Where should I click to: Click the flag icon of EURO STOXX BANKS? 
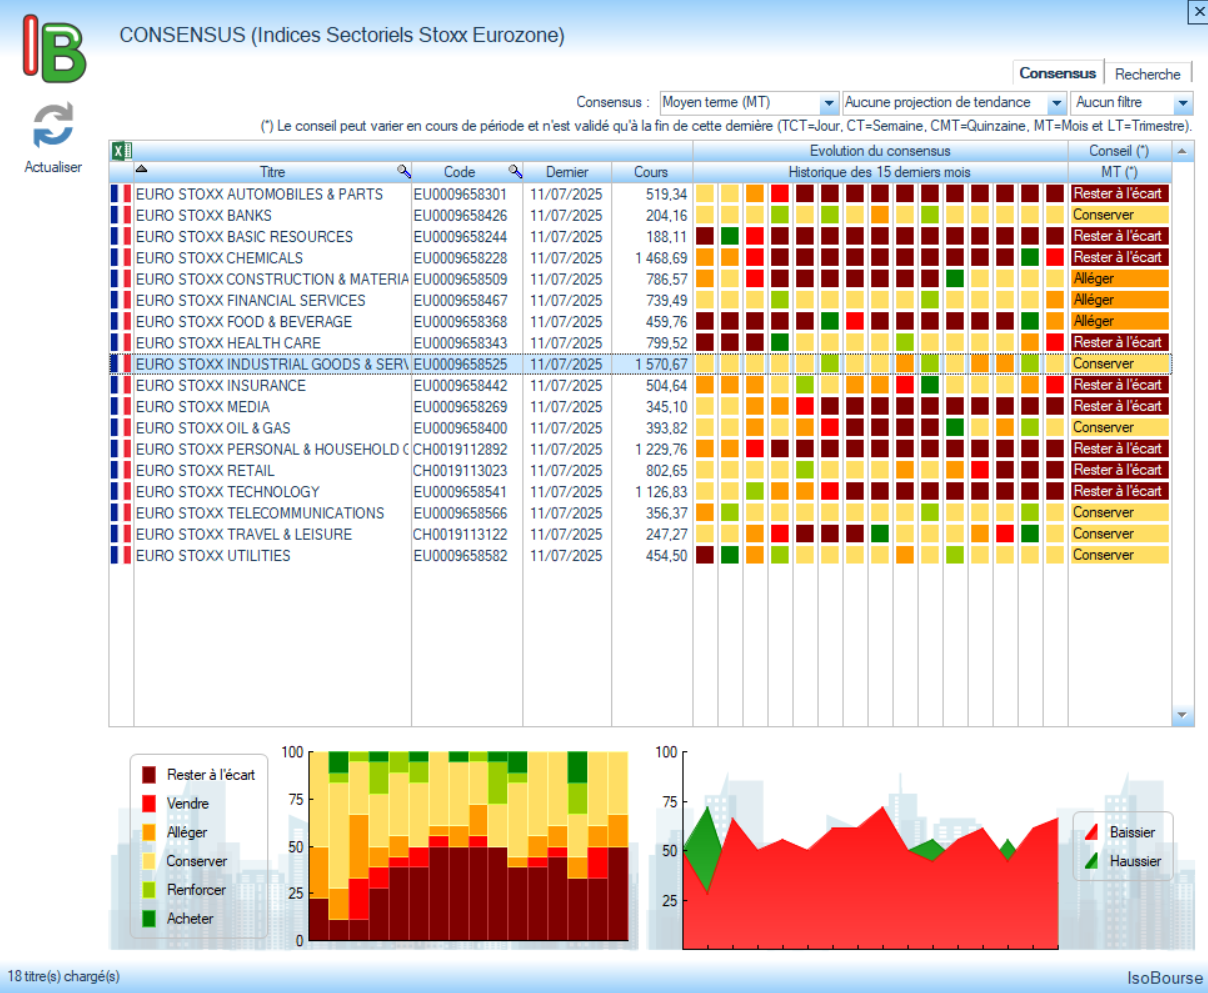click(x=121, y=215)
